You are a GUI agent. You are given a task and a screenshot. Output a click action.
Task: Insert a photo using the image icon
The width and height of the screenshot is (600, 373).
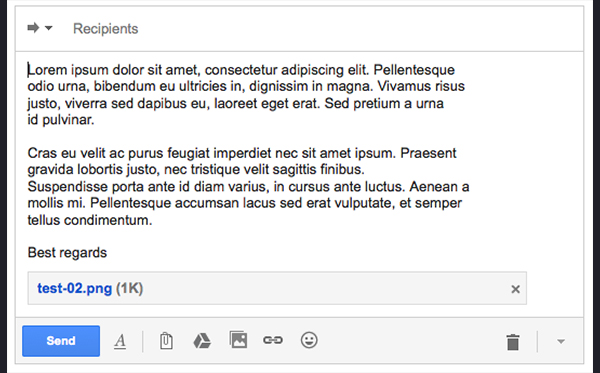click(x=238, y=340)
